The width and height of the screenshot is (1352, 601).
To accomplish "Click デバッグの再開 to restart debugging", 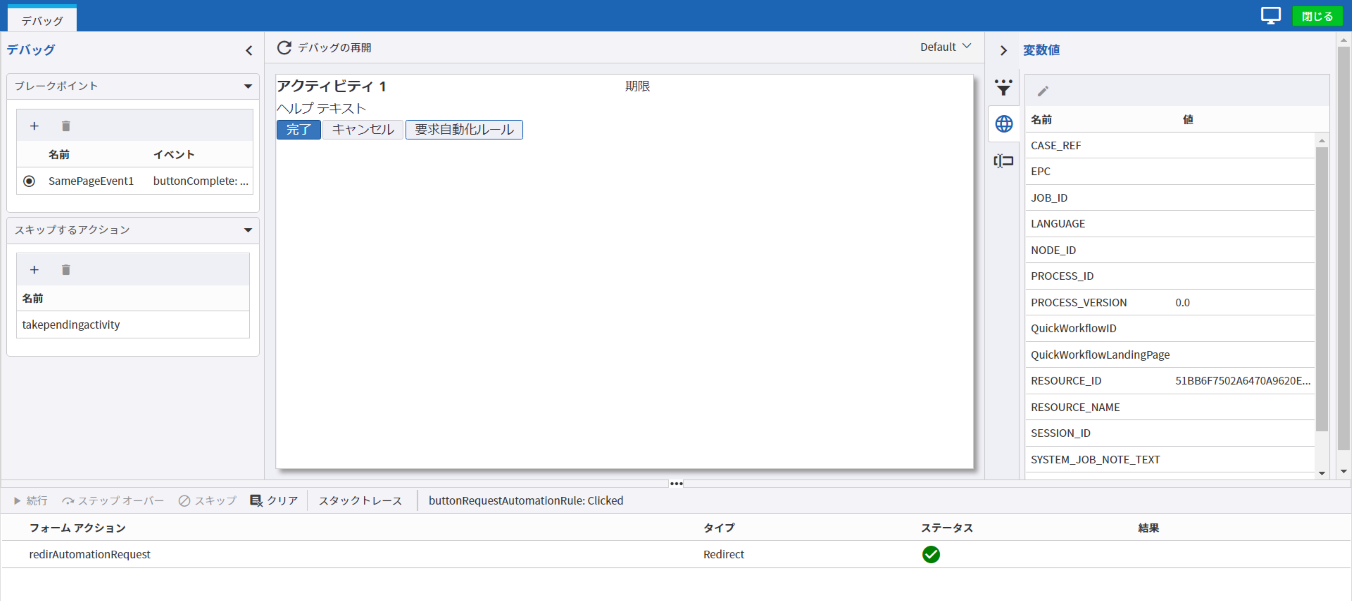I will click(x=324, y=48).
